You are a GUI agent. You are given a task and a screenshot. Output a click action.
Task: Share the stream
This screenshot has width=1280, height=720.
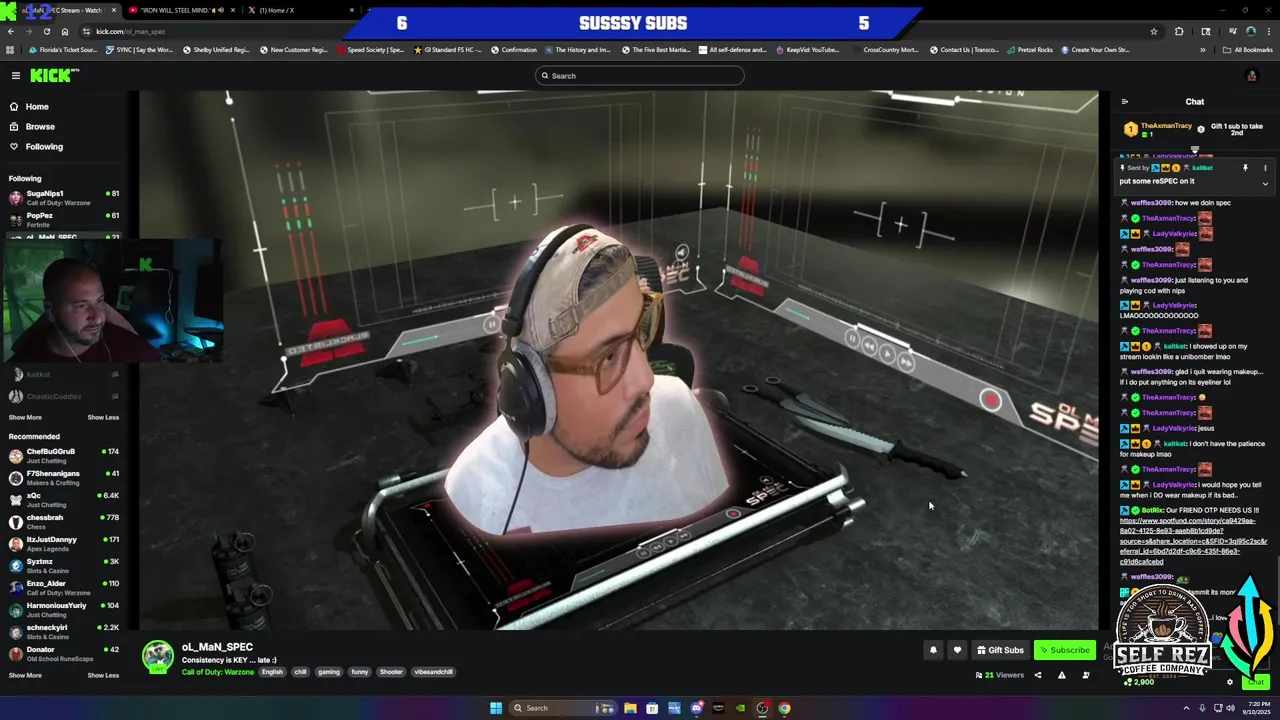(x=1037, y=675)
